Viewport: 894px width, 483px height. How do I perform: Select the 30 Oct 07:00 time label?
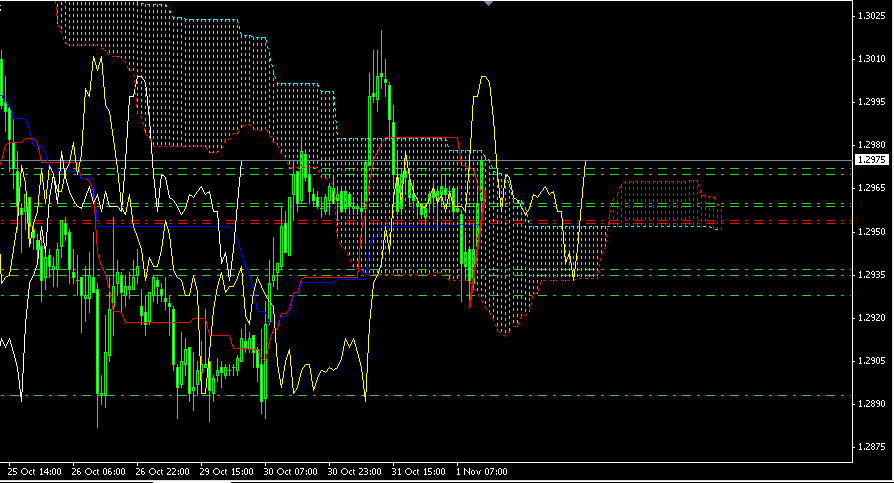point(291,472)
